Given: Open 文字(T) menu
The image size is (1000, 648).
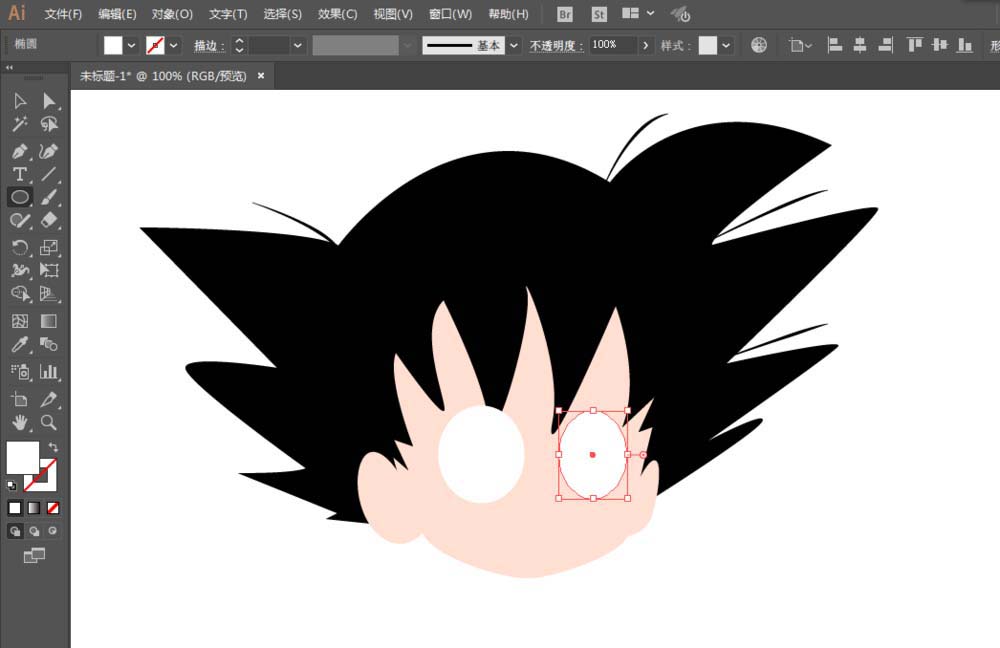Looking at the screenshot, I should (228, 14).
